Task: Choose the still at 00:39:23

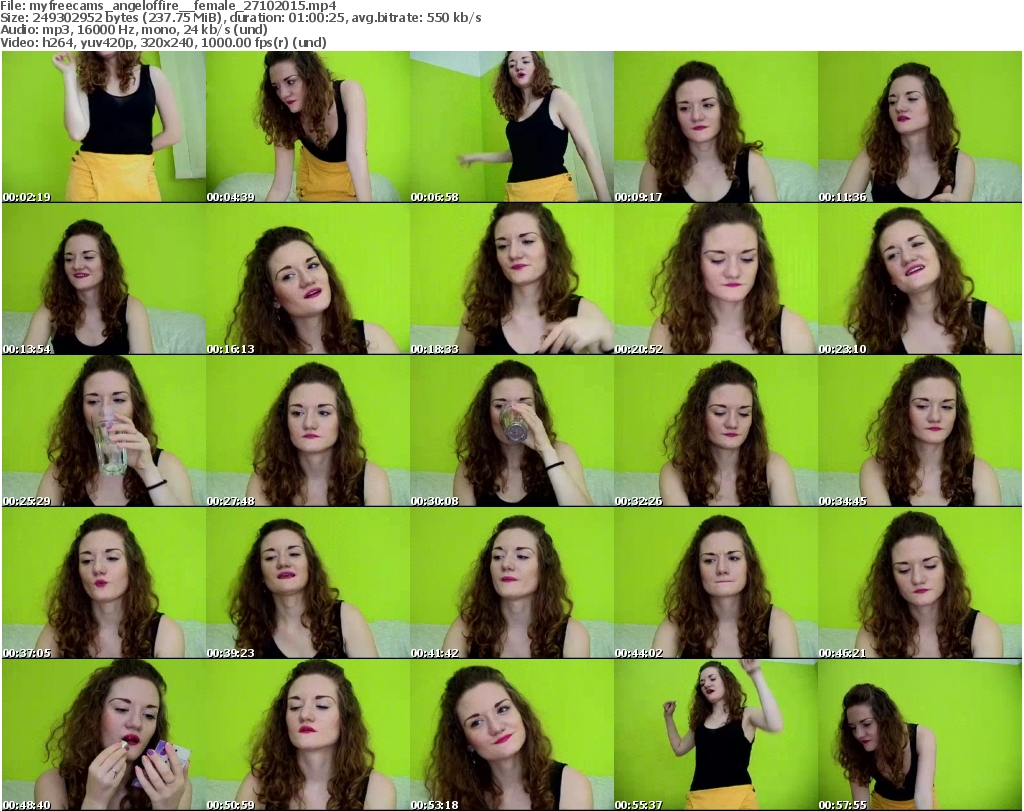Action: coord(308,583)
